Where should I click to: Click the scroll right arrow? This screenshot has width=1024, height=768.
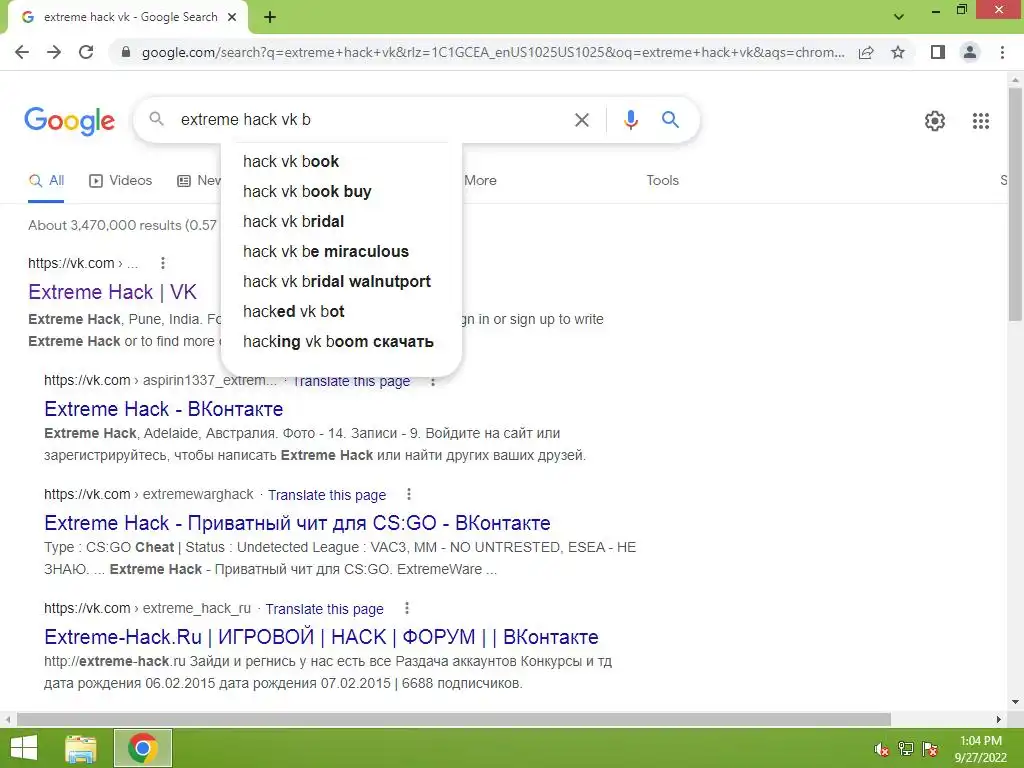(x=999, y=719)
